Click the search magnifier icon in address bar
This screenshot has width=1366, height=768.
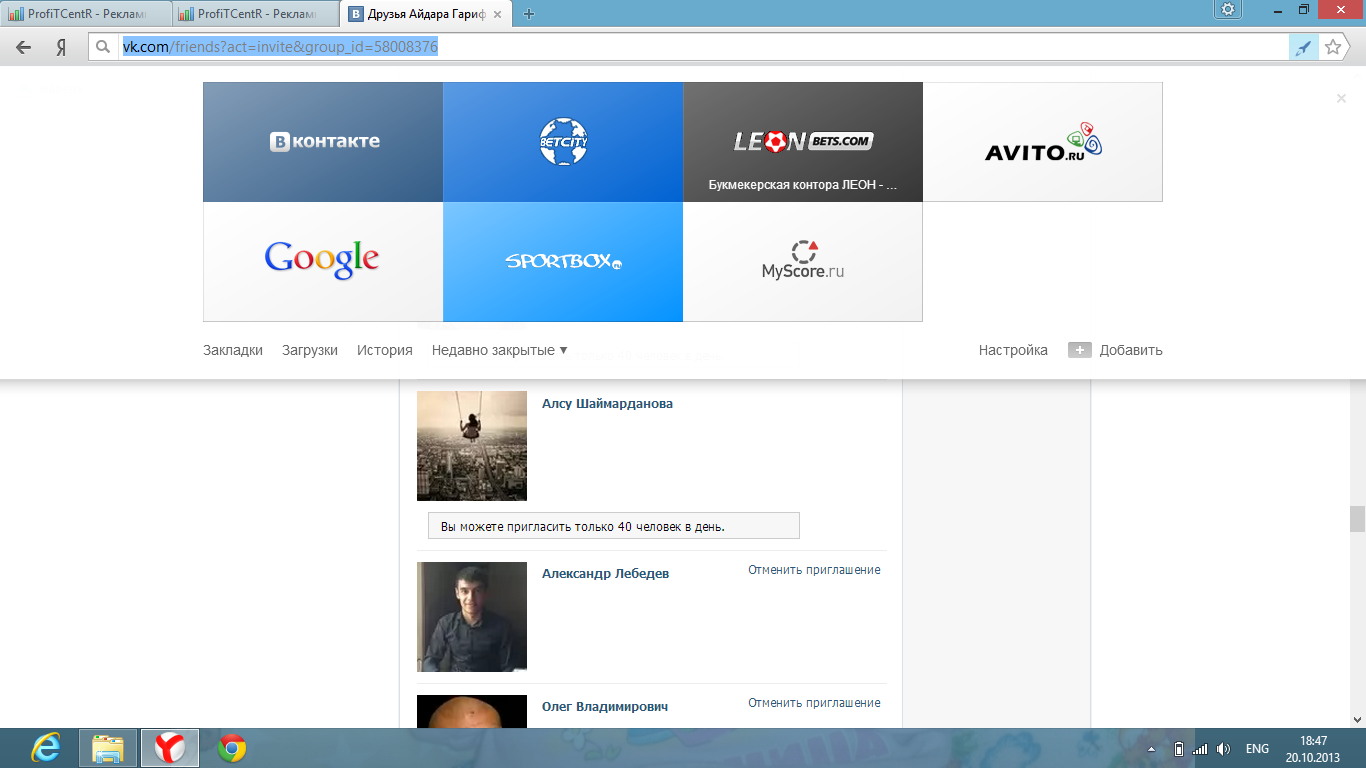click(x=103, y=47)
